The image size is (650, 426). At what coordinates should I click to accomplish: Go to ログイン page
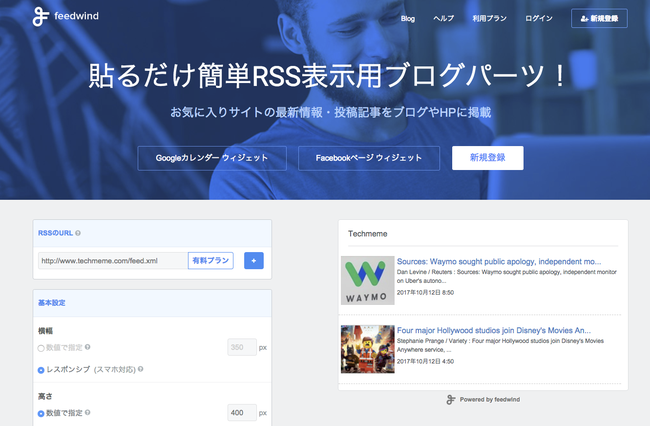point(538,19)
